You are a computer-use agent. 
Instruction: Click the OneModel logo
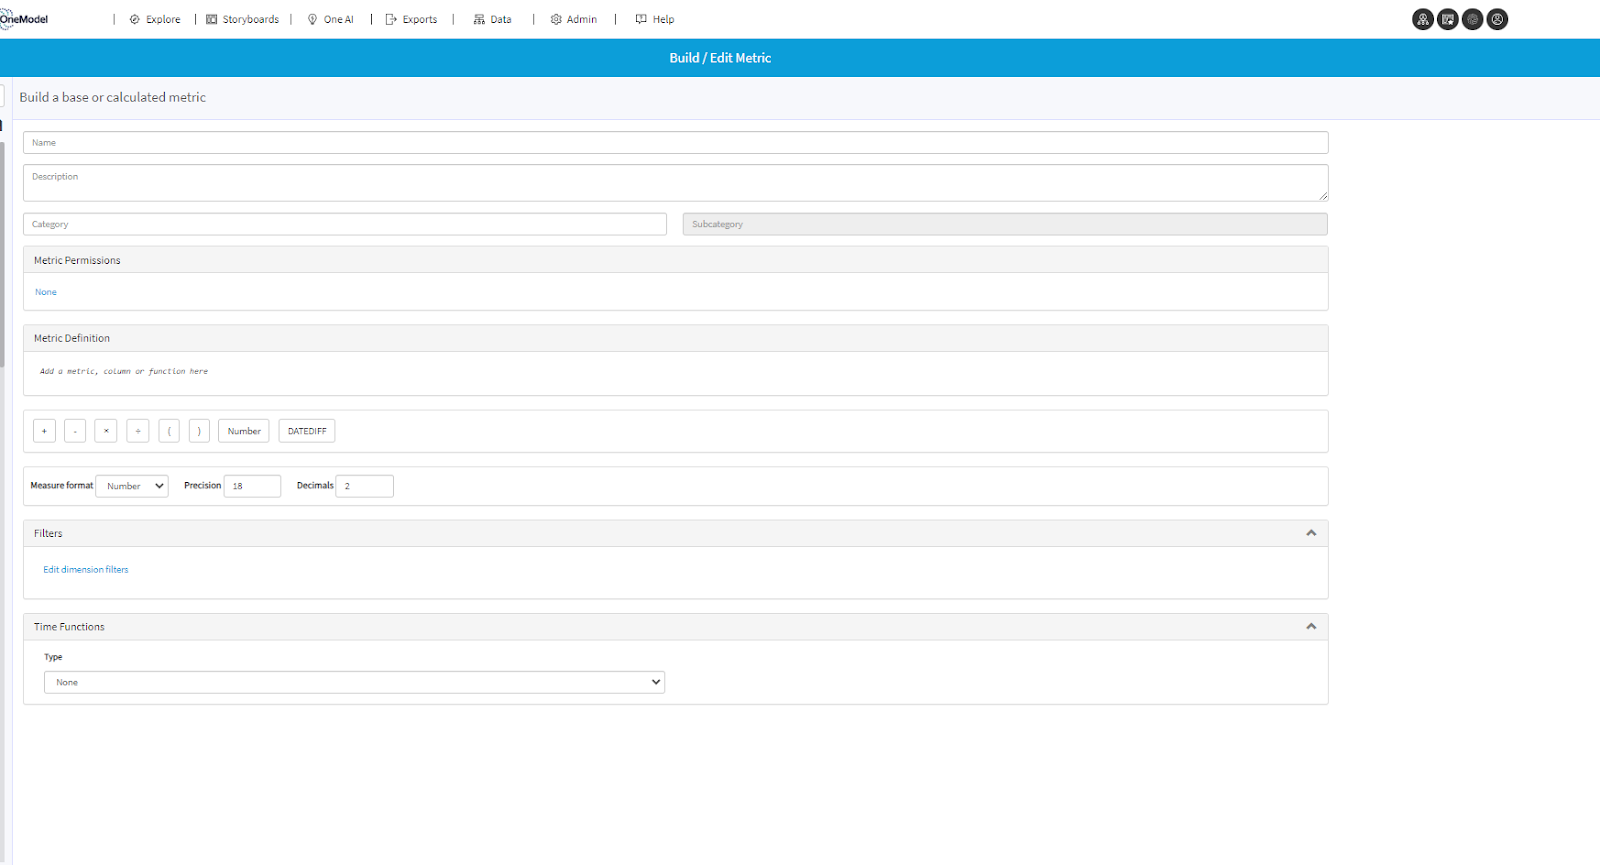(25, 19)
